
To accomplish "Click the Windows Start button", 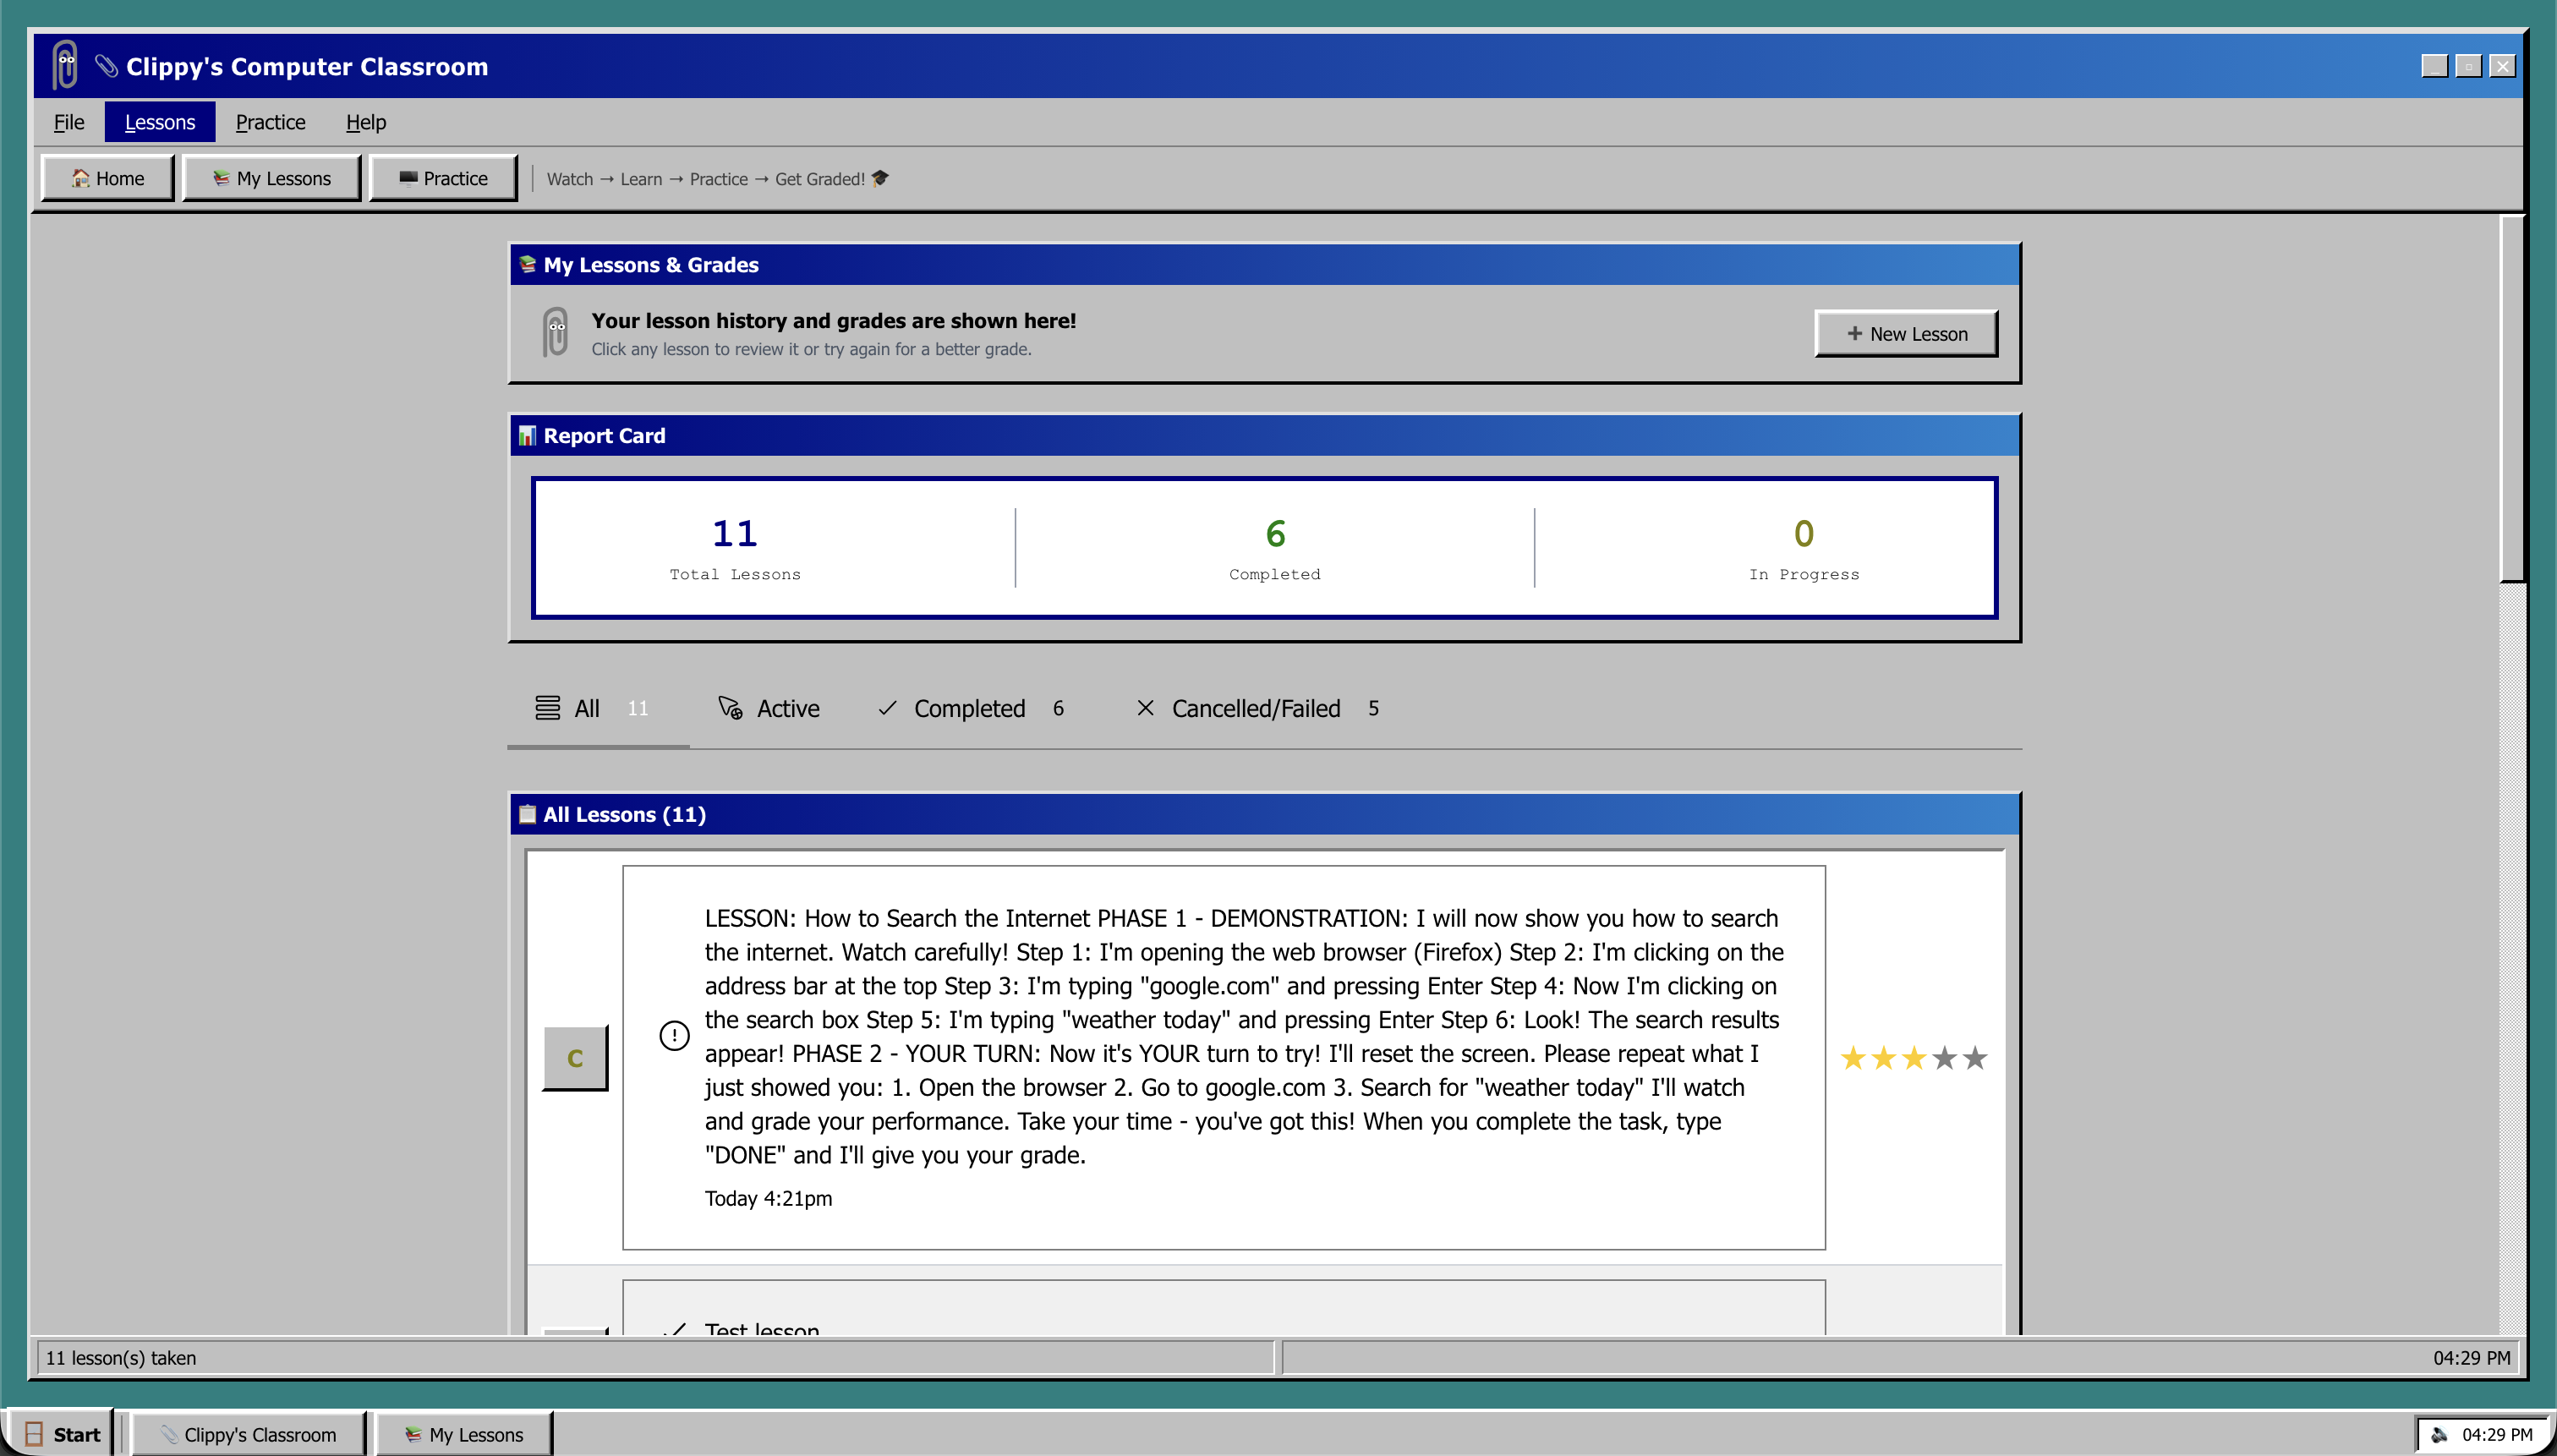I will pos(62,1434).
